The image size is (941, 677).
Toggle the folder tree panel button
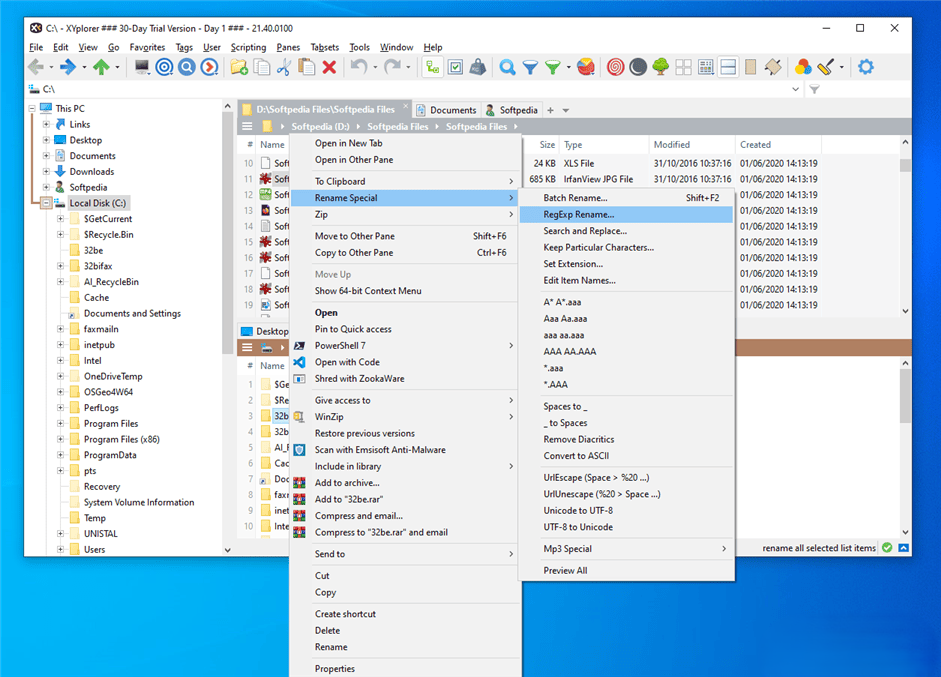(x=432, y=67)
